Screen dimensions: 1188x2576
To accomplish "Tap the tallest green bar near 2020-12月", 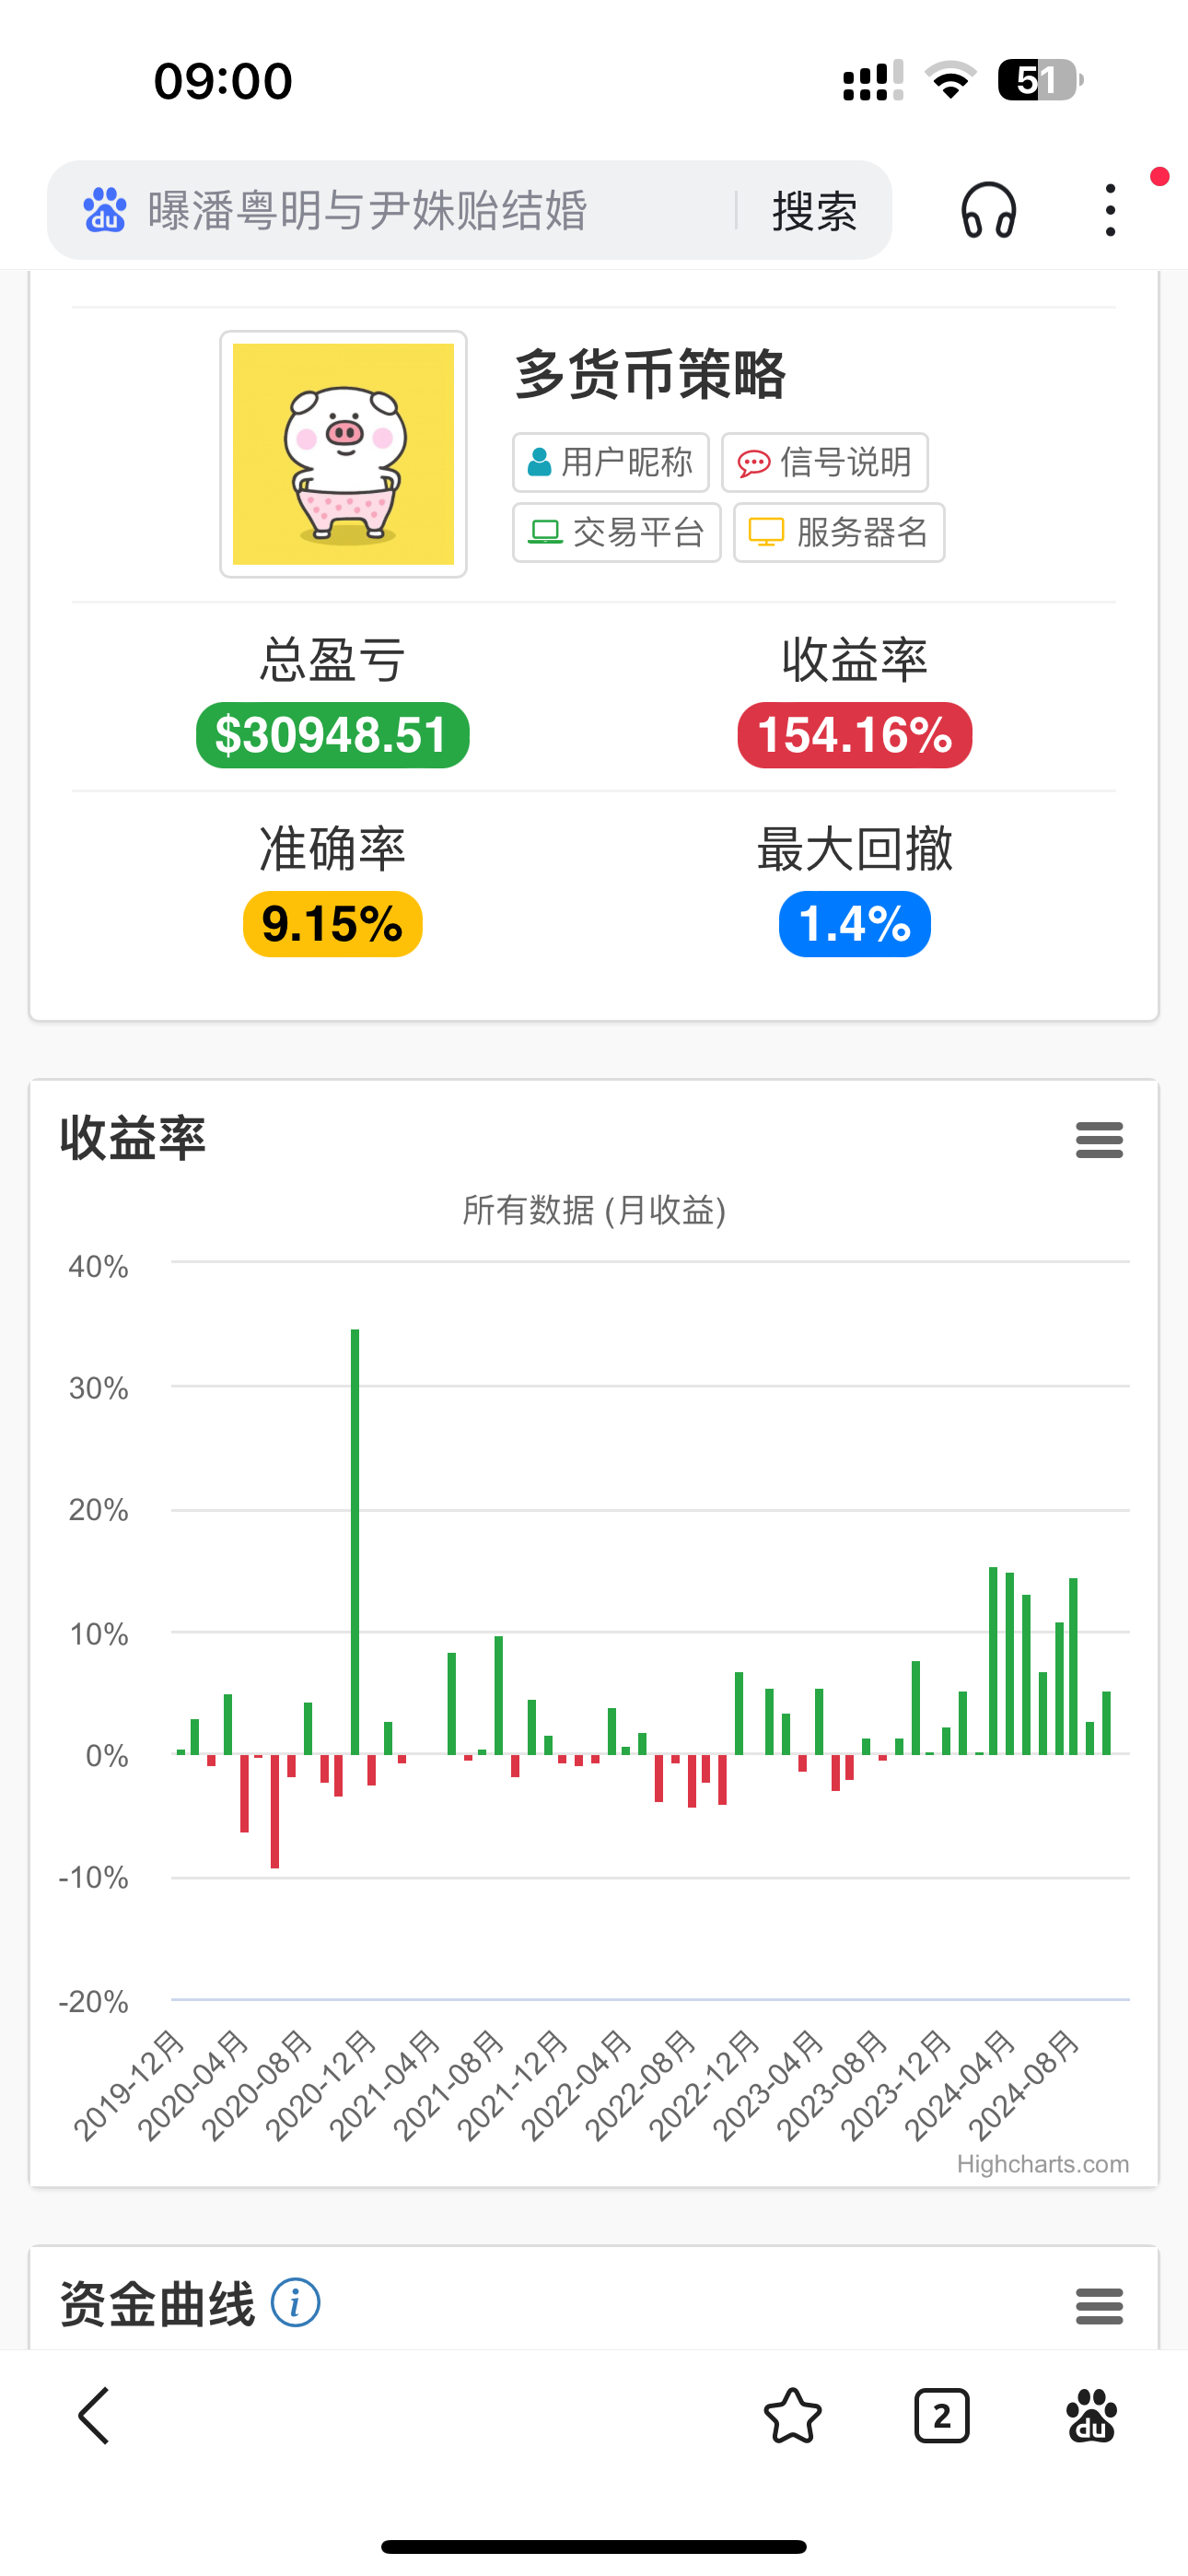I will (355, 1542).
